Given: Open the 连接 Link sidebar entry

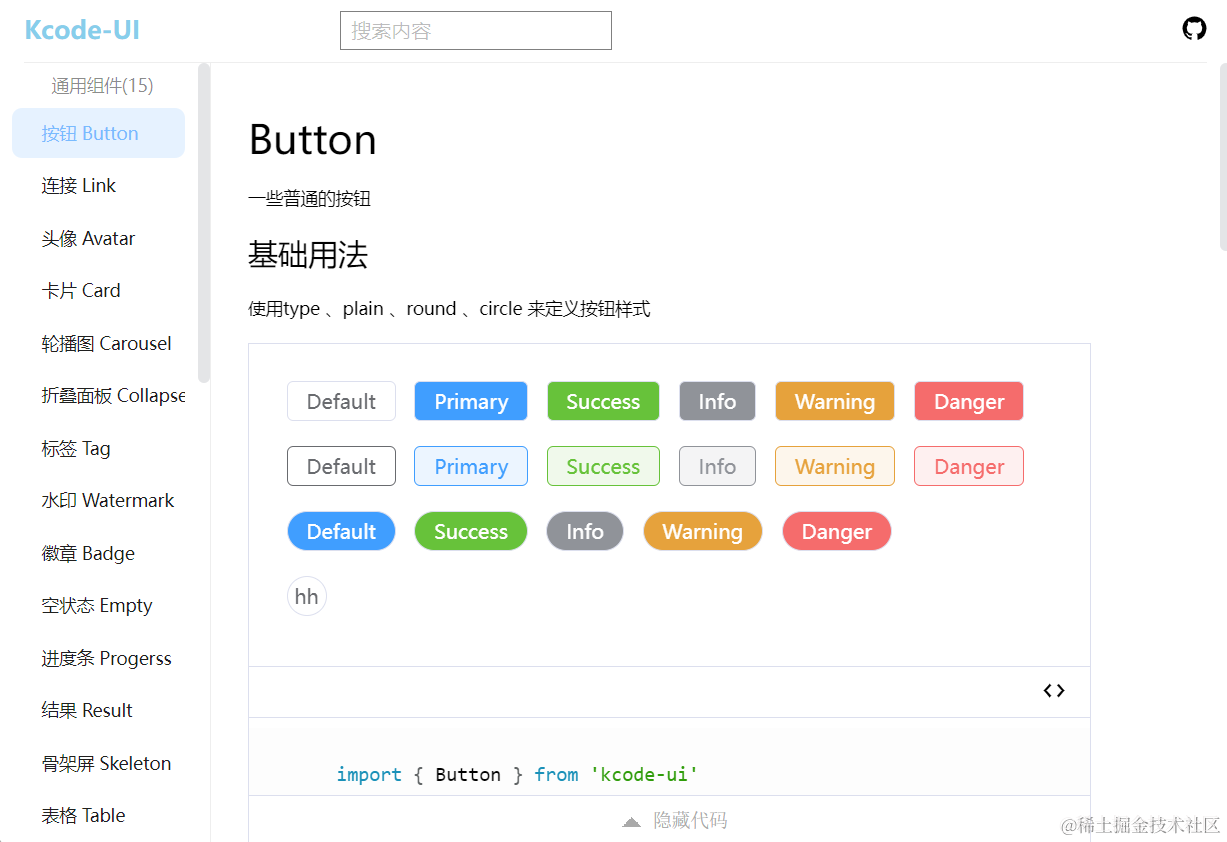Looking at the screenshot, I should tap(79, 186).
